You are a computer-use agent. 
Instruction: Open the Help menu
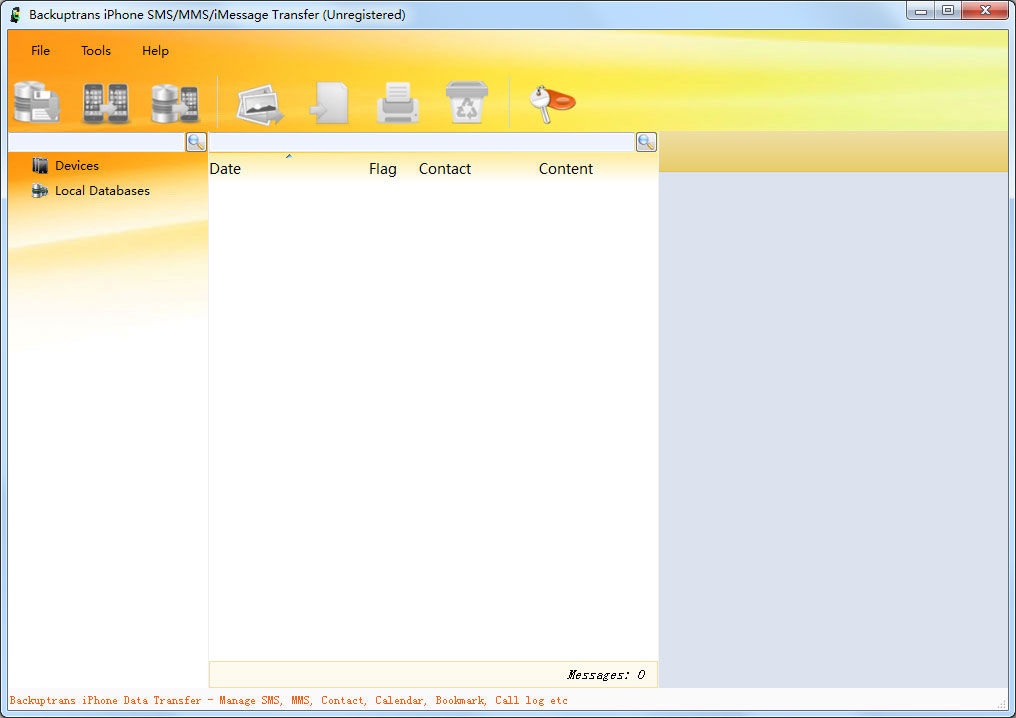(x=155, y=51)
